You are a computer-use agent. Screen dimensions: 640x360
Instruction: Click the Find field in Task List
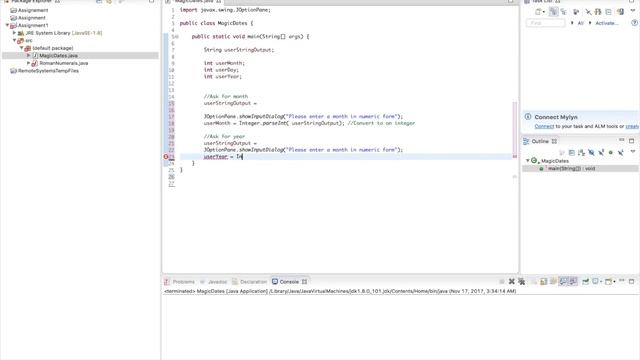click(546, 23)
